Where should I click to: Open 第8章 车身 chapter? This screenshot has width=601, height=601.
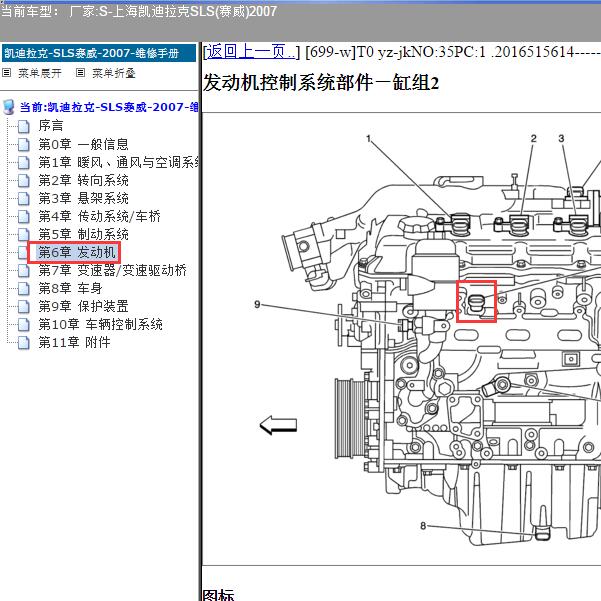pyautogui.click(x=70, y=288)
